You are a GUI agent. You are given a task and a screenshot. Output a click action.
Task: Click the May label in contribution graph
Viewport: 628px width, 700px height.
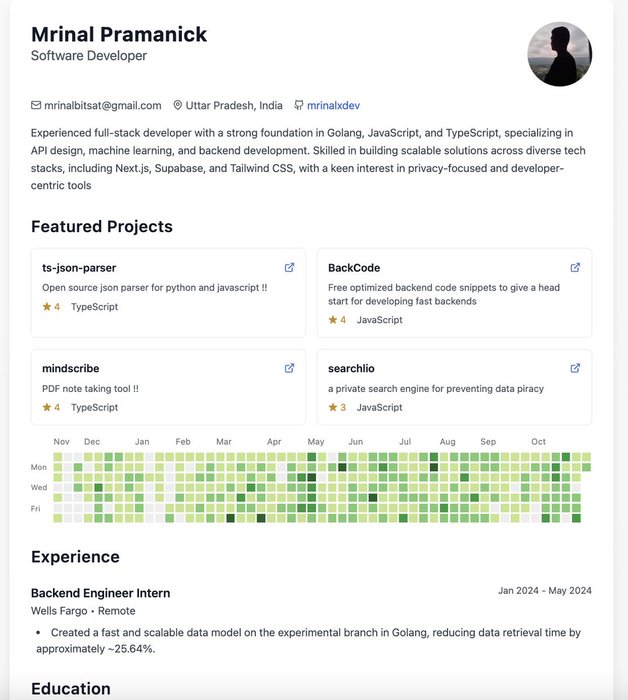coord(316,442)
